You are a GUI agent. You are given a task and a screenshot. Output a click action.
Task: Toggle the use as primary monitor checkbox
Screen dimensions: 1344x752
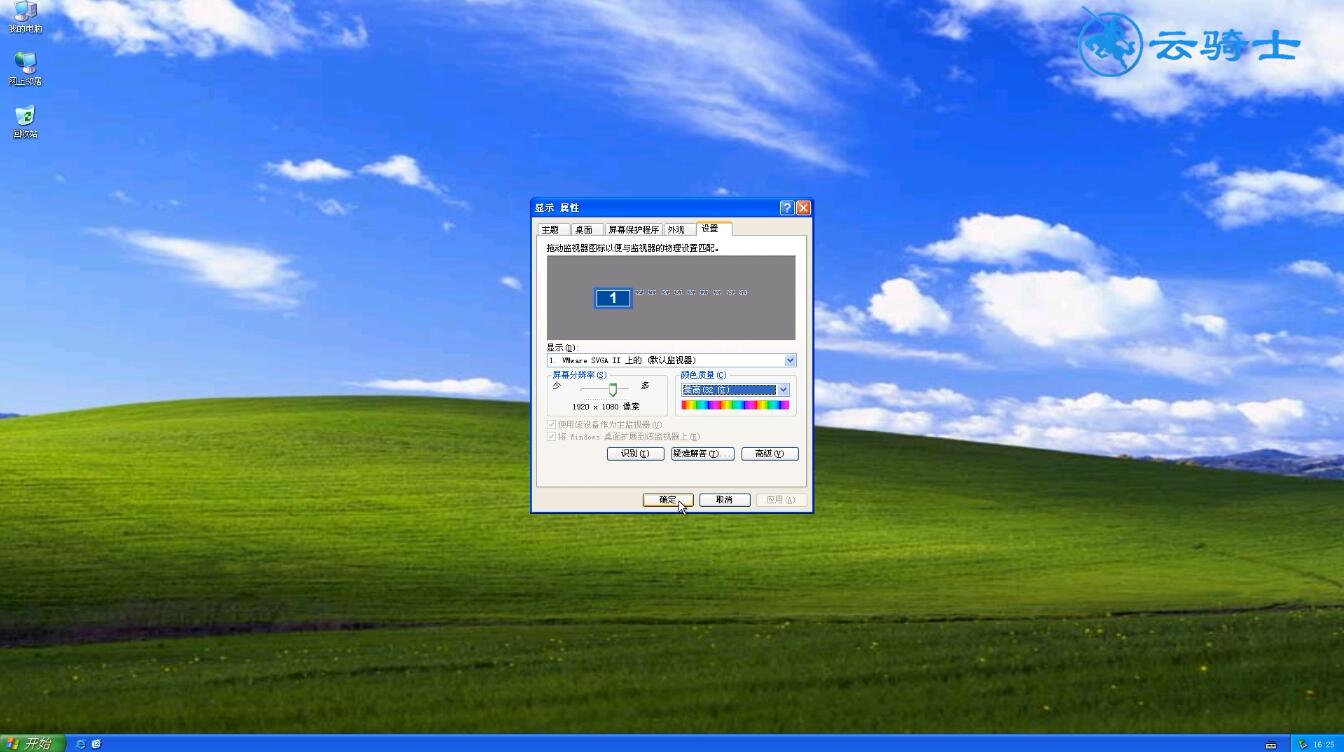pos(551,424)
